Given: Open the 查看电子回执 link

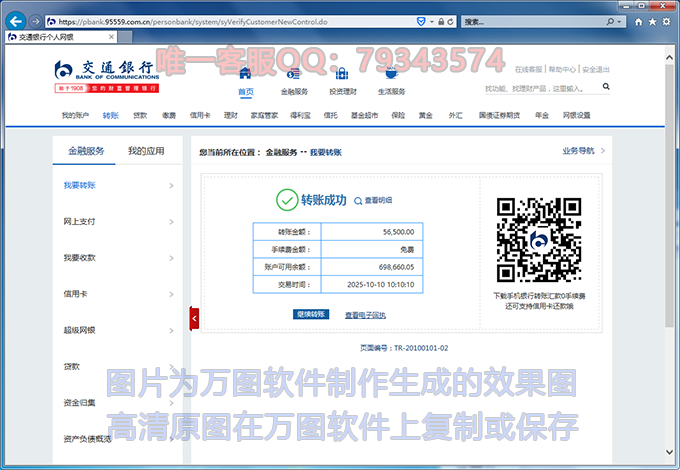Looking at the screenshot, I should [365, 315].
